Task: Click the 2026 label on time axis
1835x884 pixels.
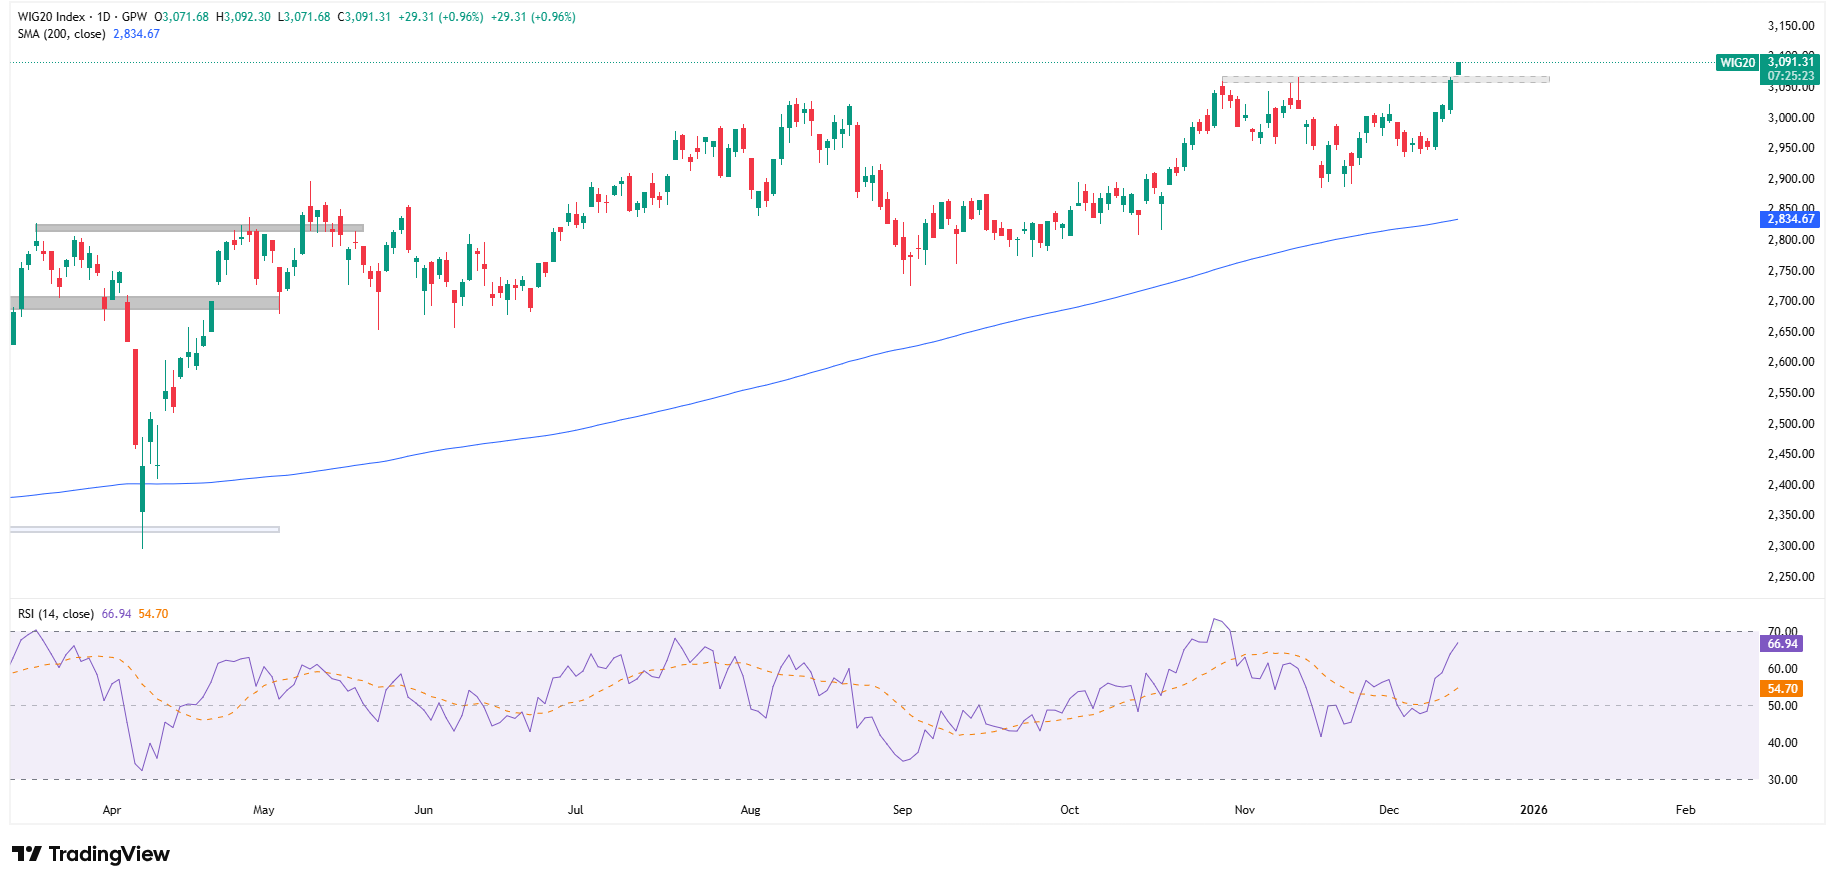Action: (1533, 810)
